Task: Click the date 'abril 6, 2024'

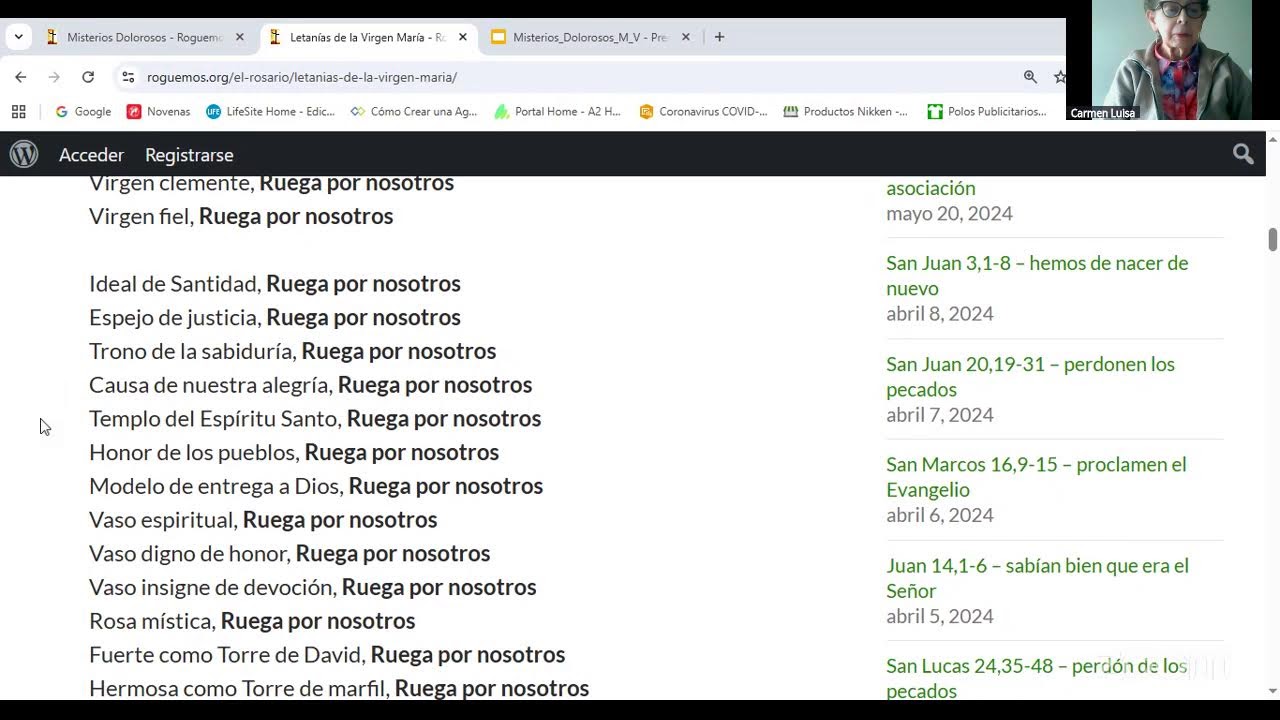Action: point(940,515)
